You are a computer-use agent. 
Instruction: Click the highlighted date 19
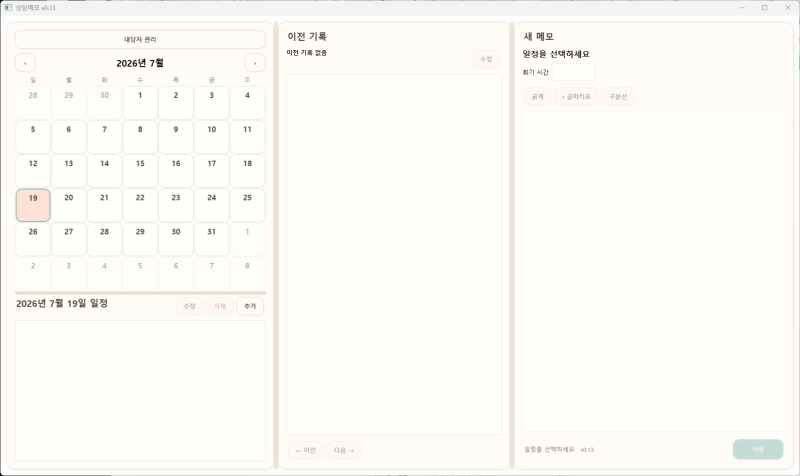pos(33,205)
